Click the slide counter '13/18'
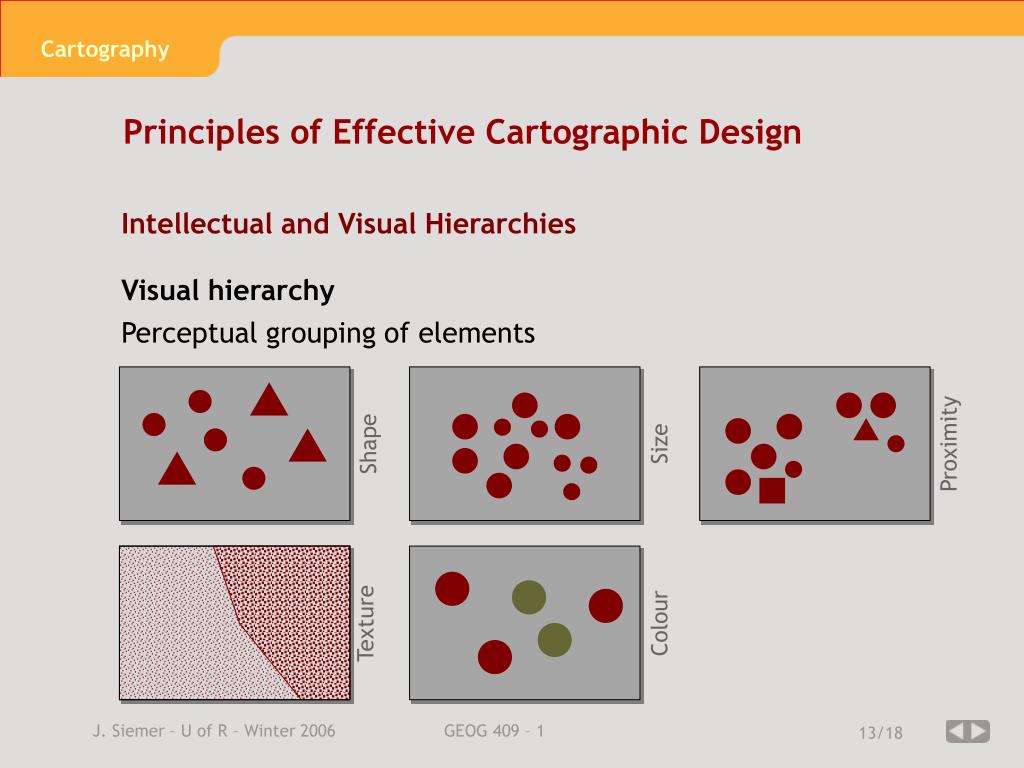This screenshot has height=768, width=1024. (x=880, y=733)
